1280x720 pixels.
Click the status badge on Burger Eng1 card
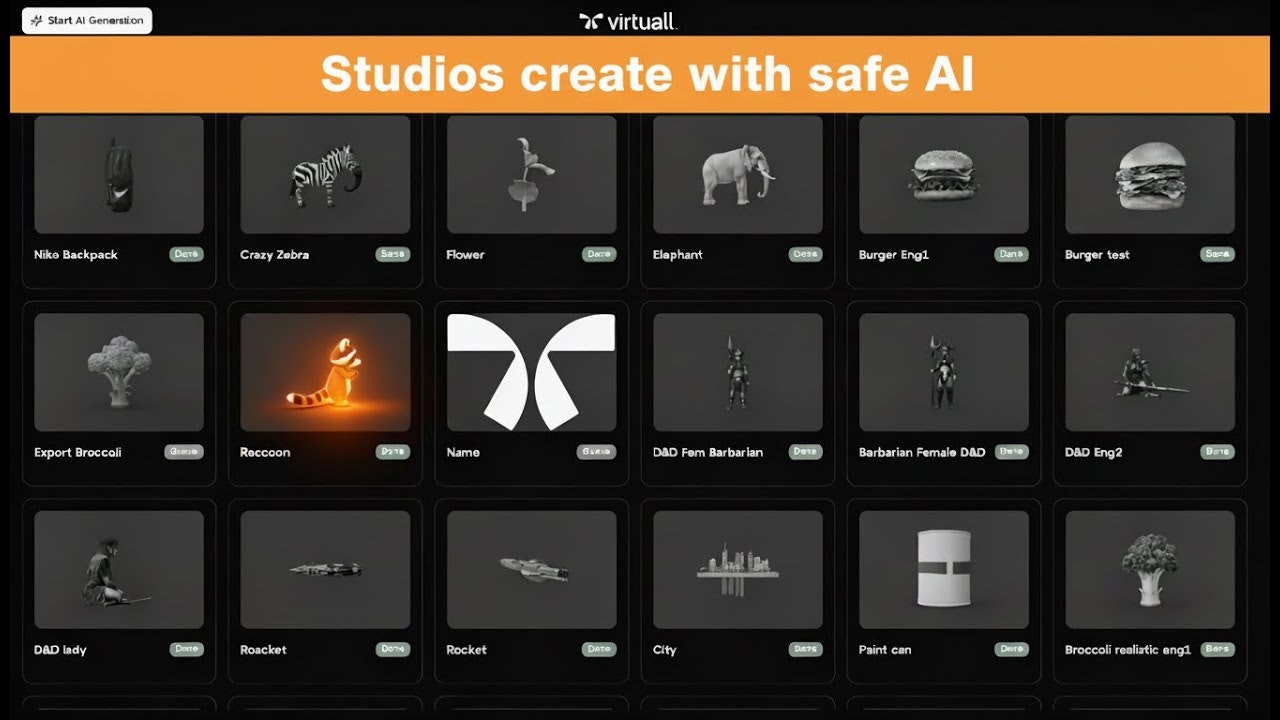pos(1010,254)
